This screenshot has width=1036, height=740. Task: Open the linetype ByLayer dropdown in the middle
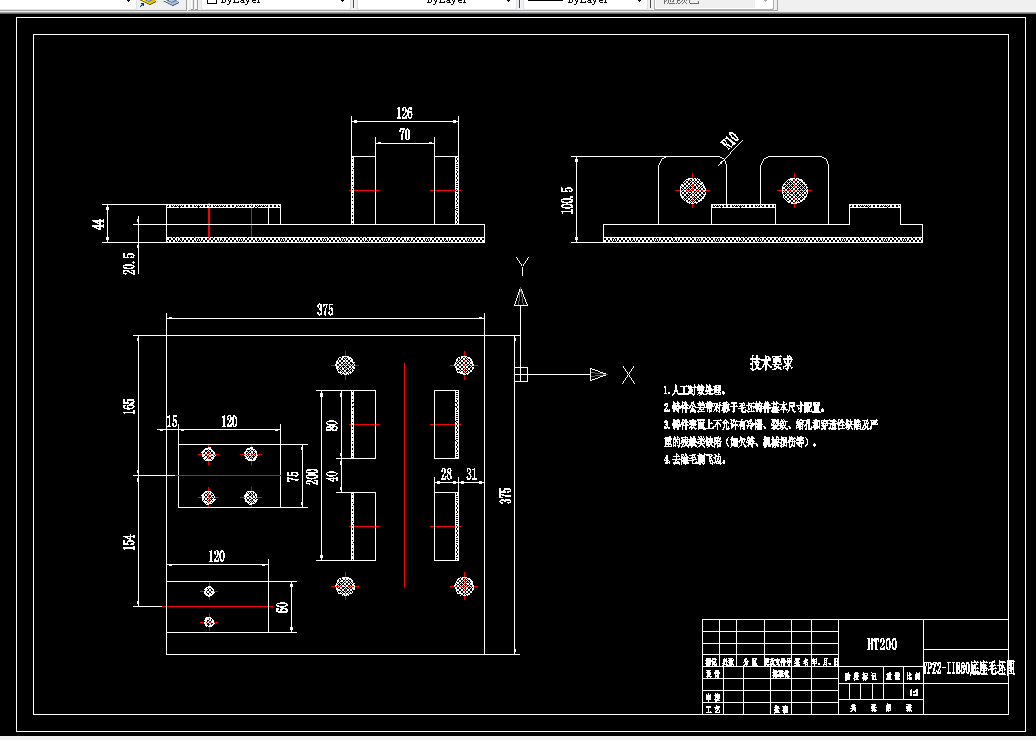tap(436, 3)
